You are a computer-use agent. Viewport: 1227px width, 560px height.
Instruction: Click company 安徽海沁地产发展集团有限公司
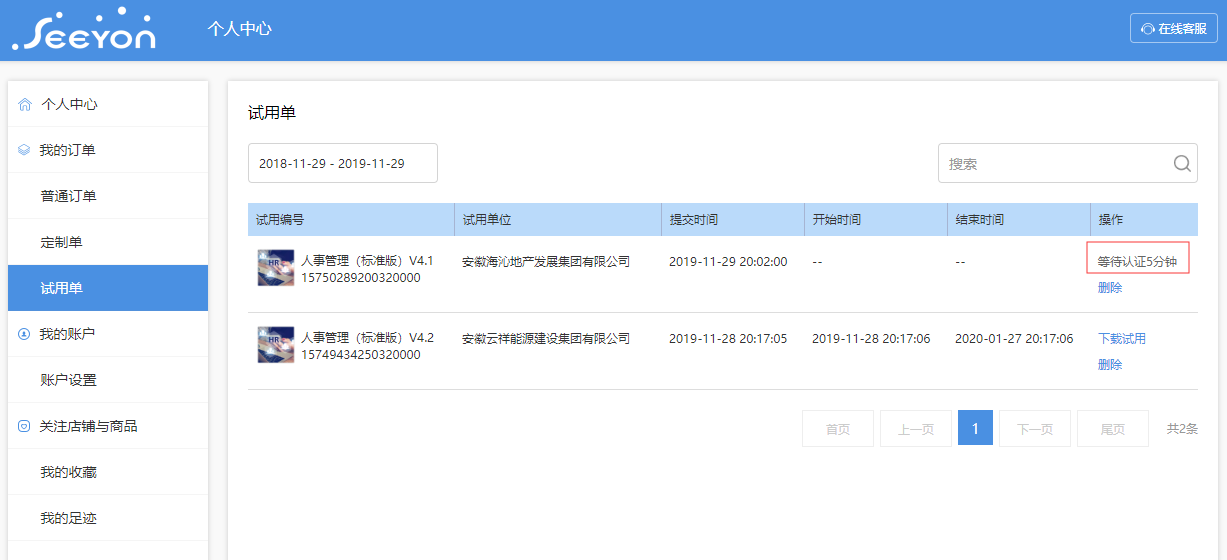pyautogui.click(x=546, y=262)
